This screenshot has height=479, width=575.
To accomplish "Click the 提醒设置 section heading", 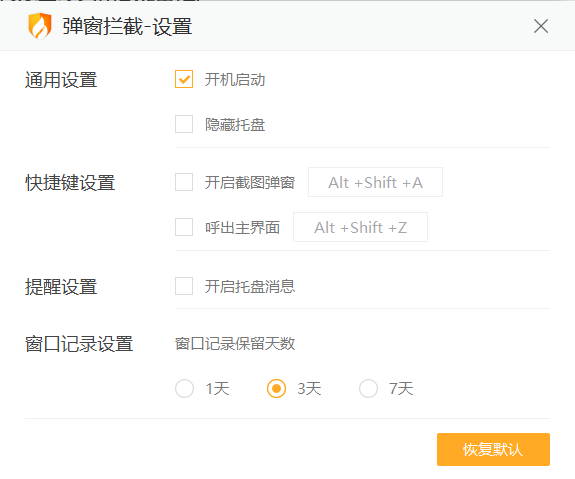I will click(x=61, y=286).
